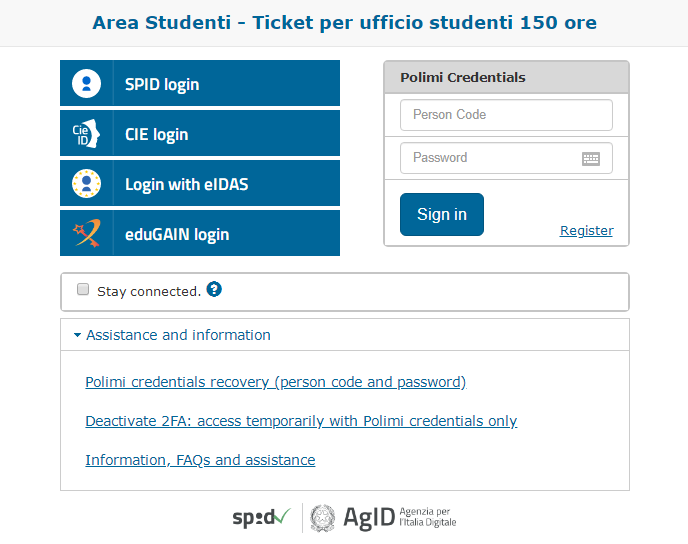Viewport: 688px width, 544px height.
Task: Choose the CIE login option
Action: coord(200,133)
